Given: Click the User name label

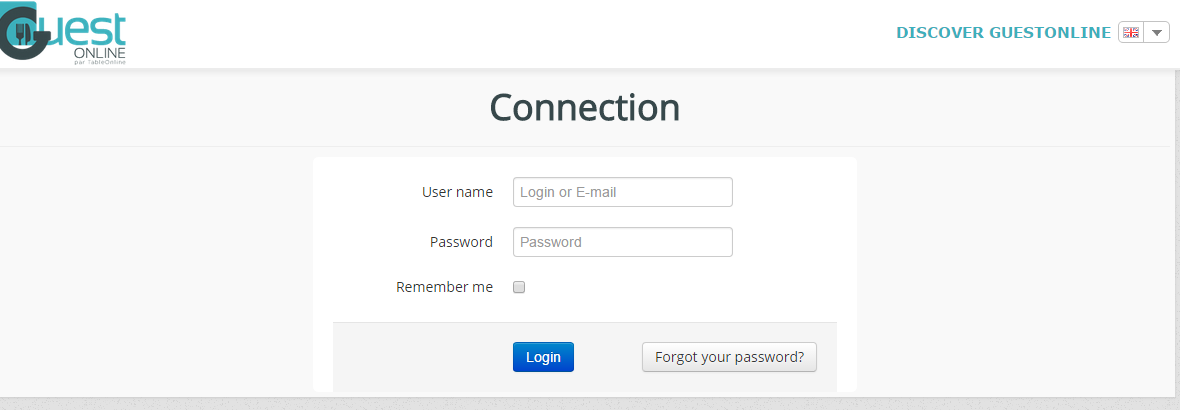Looking at the screenshot, I should [x=457, y=192].
